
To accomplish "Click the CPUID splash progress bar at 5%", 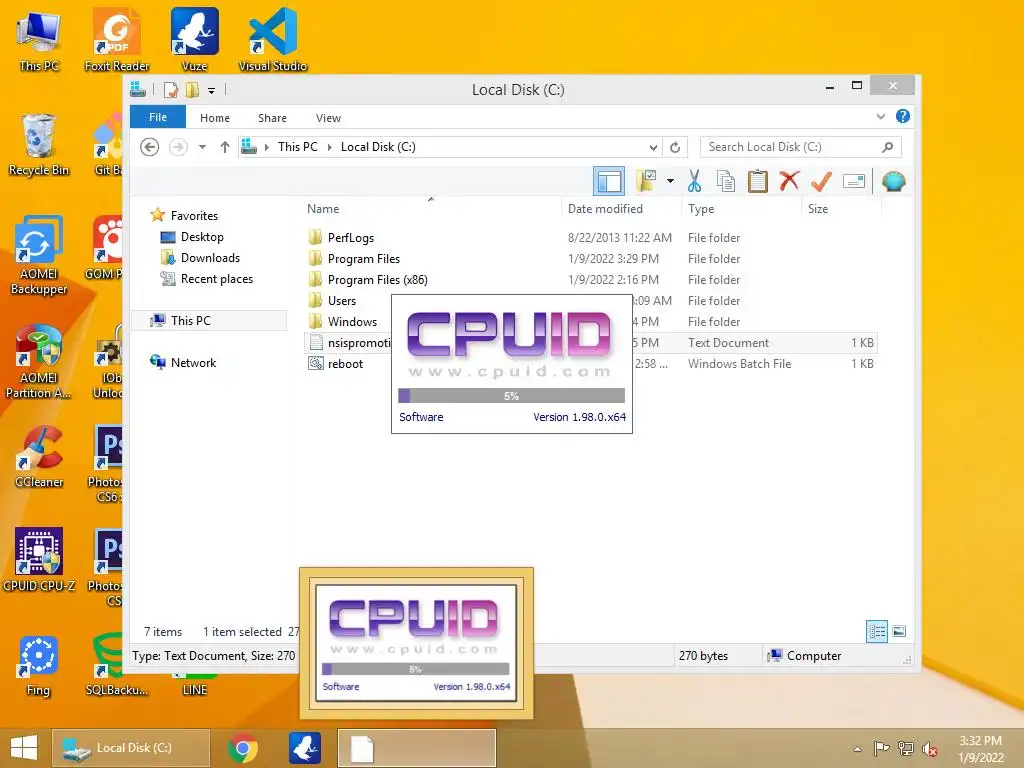I will click(511, 396).
